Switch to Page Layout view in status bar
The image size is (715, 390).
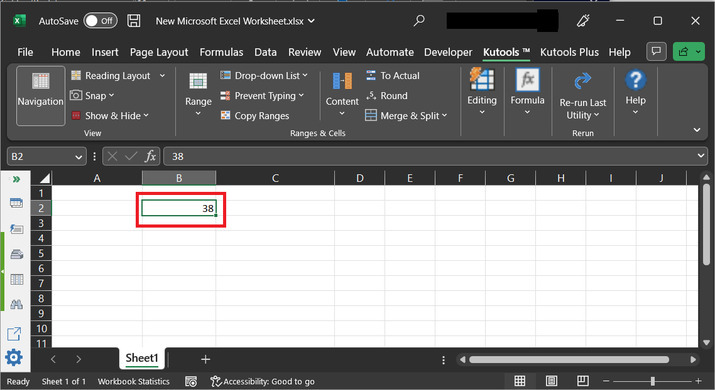[x=551, y=381]
